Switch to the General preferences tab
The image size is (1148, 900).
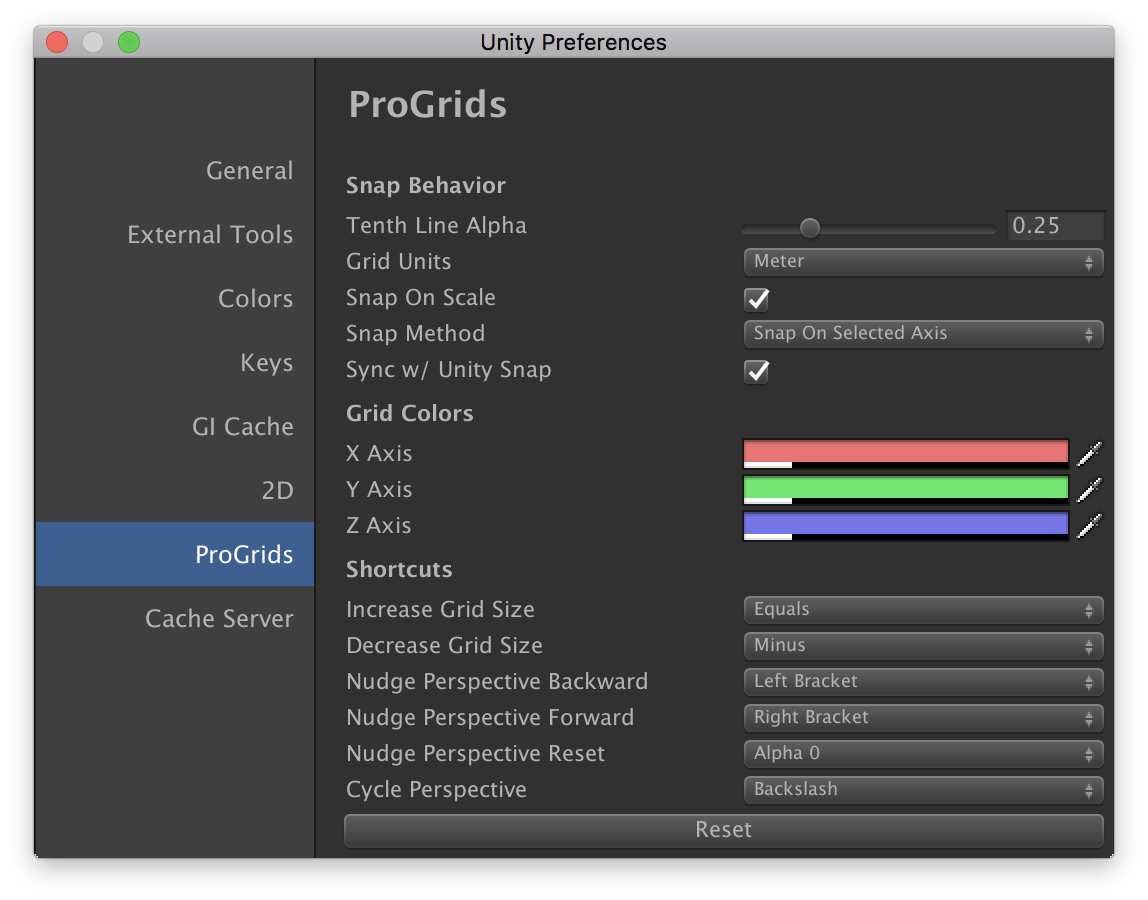tap(249, 171)
